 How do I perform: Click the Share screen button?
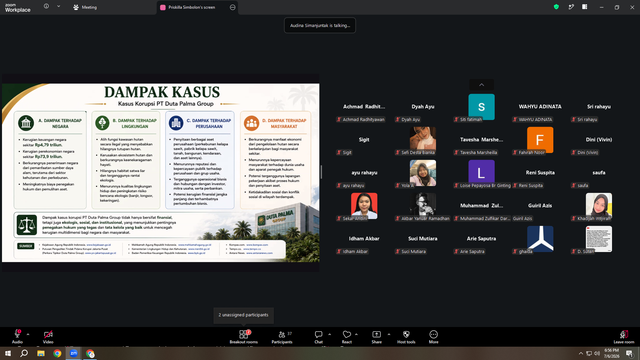(x=376, y=337)
